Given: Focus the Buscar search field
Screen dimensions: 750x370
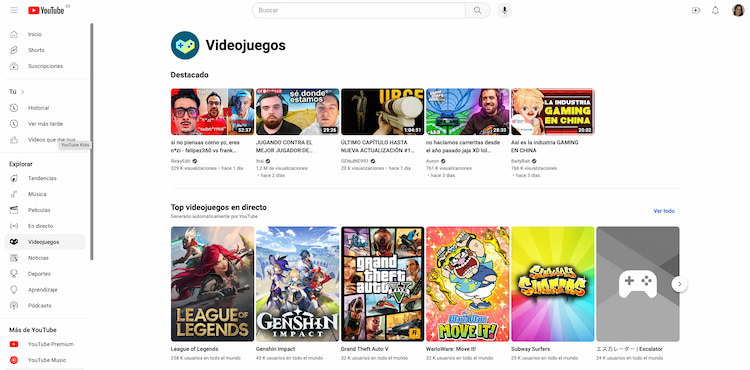Looking at the screenshot, I should pos(359,10).
